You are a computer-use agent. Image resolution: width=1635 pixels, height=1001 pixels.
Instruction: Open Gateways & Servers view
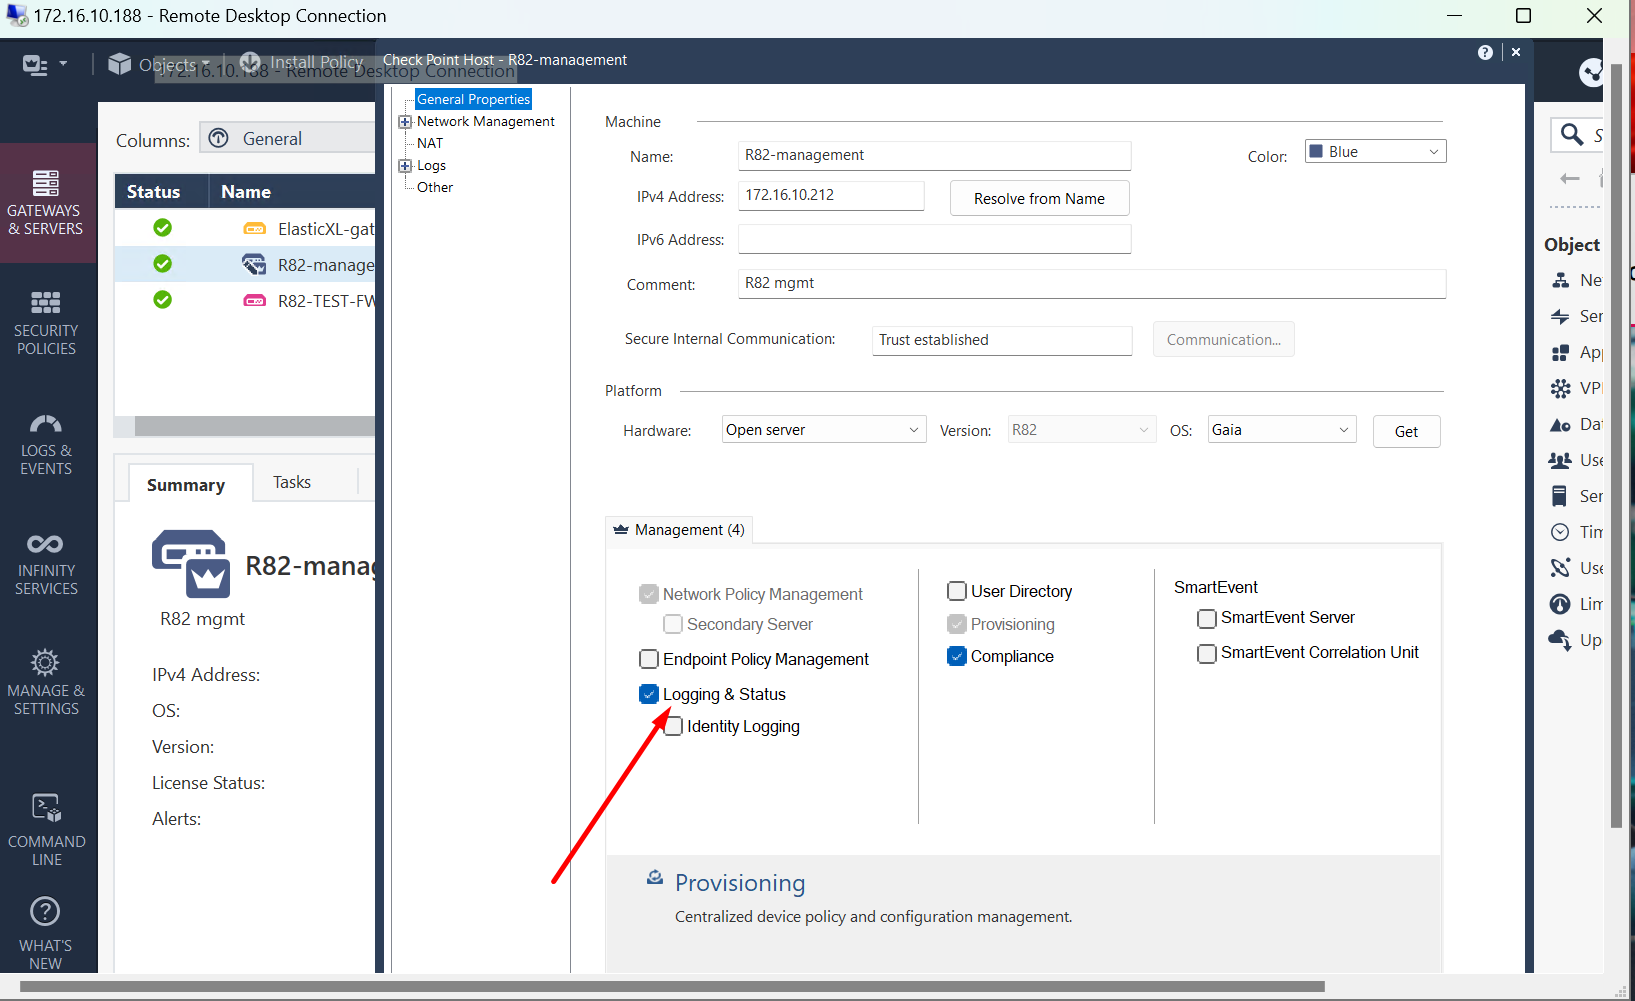point(46,203)
